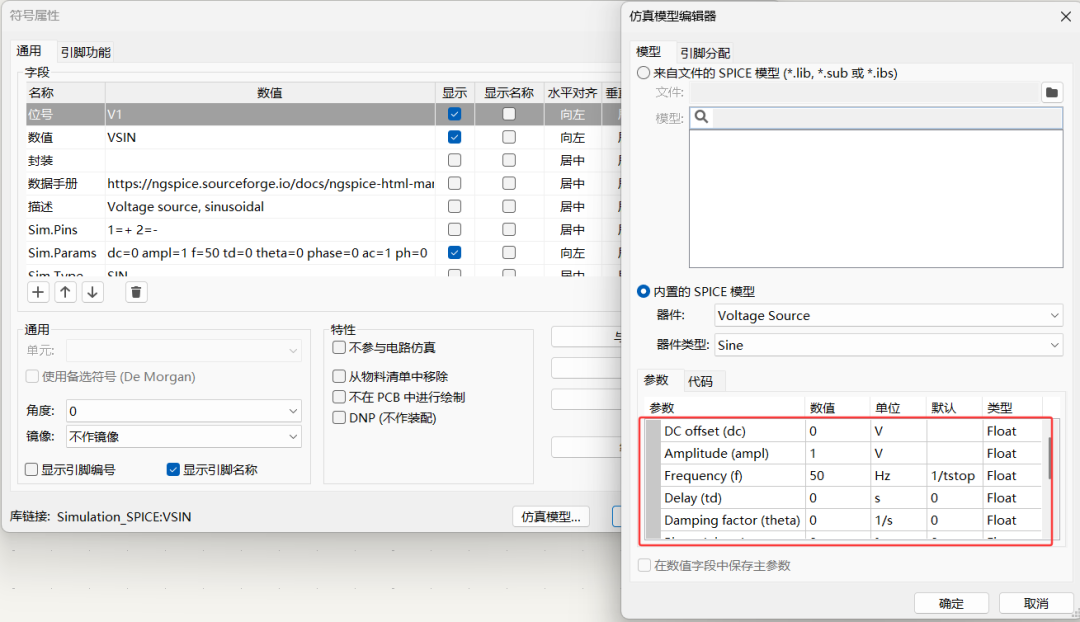The width and height of the screenshot is (1080, 622).
Task: Enable DNP (不作装配) checkbox
Action: (x=339, y=417)
